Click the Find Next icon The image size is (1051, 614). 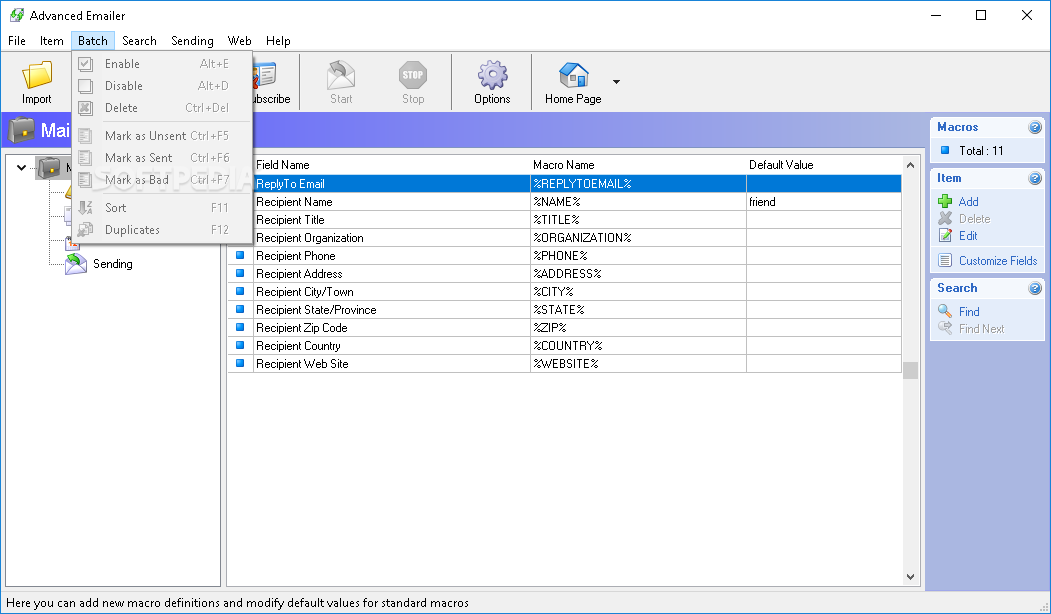pyautogui.click(x=945, y=328)
